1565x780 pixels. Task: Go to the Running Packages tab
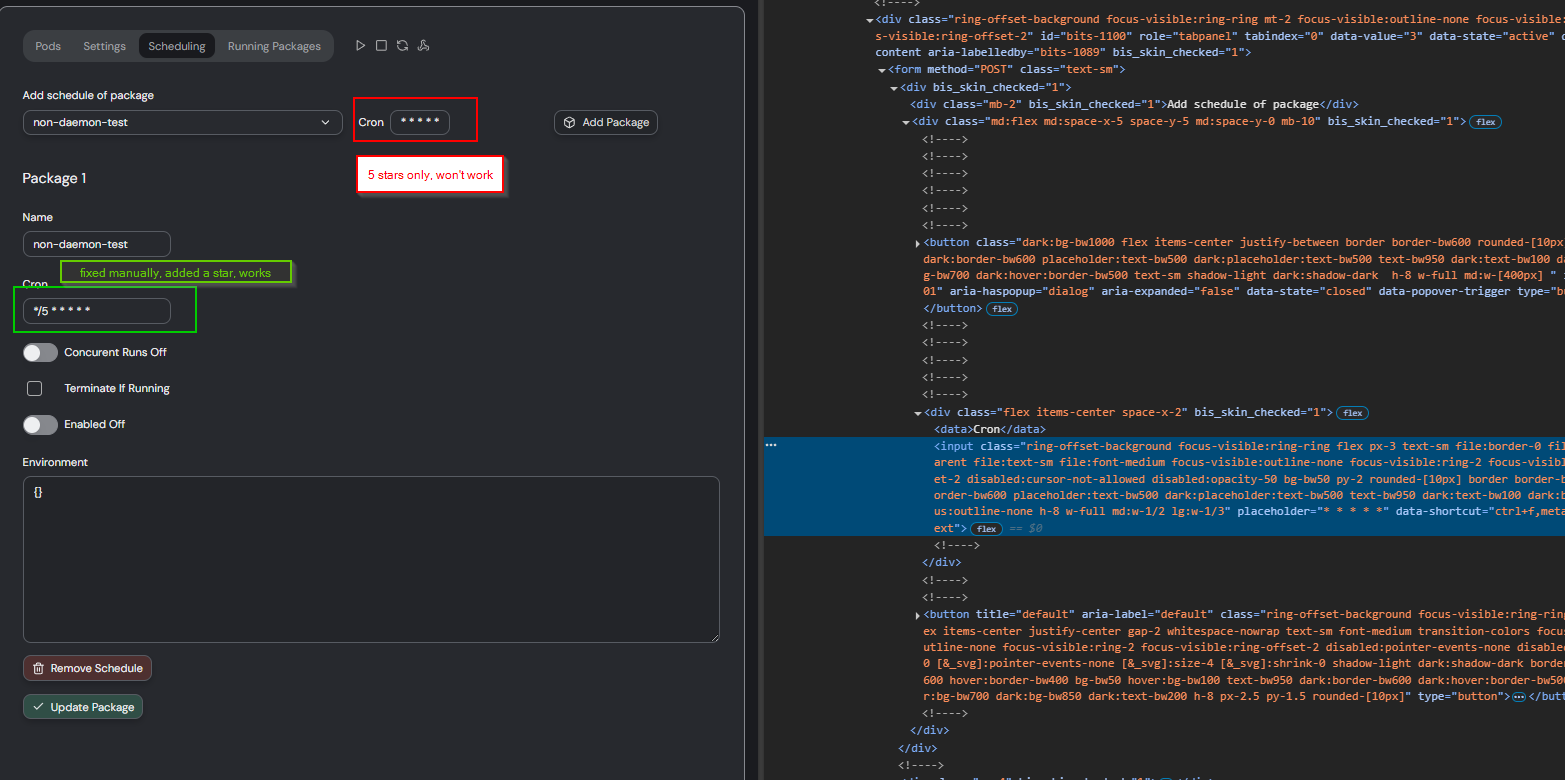[274, 46]
